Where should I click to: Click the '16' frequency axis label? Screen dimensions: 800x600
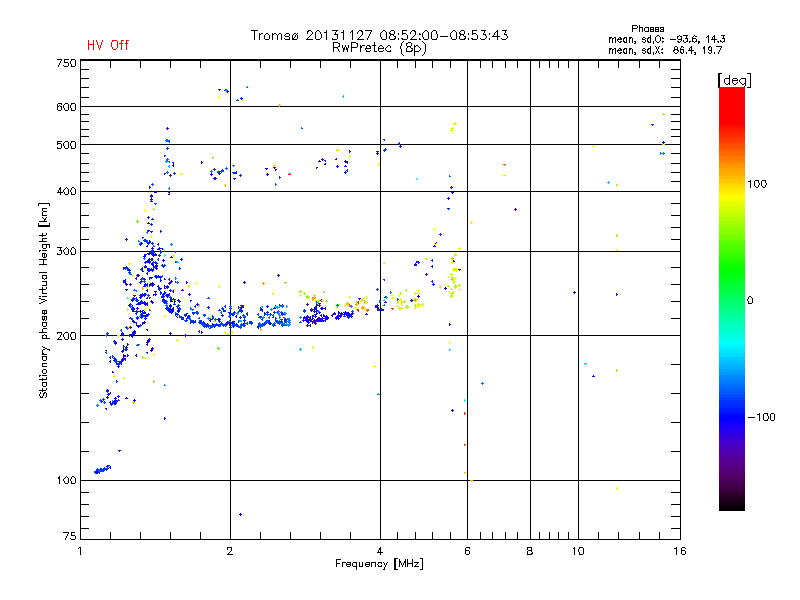pos(680,551)
